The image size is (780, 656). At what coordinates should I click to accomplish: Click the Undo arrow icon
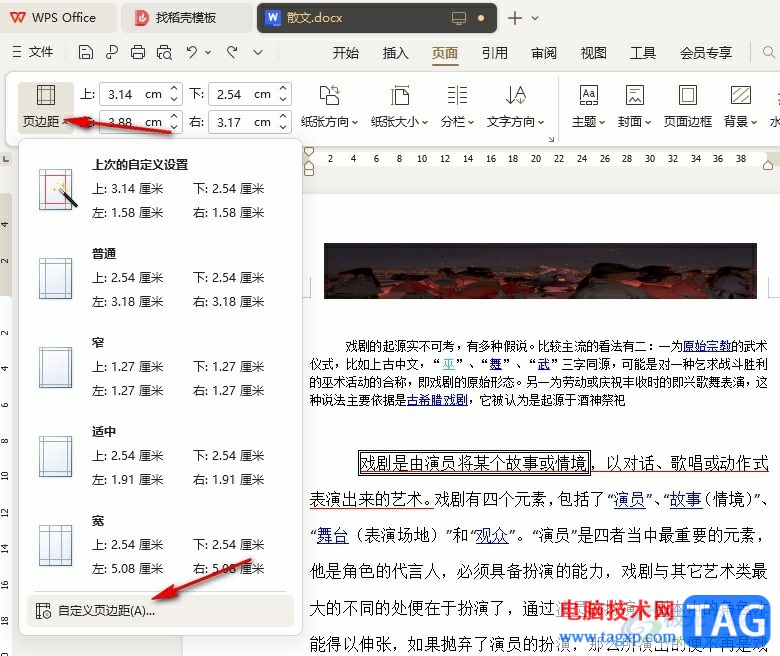coord(192,52)
